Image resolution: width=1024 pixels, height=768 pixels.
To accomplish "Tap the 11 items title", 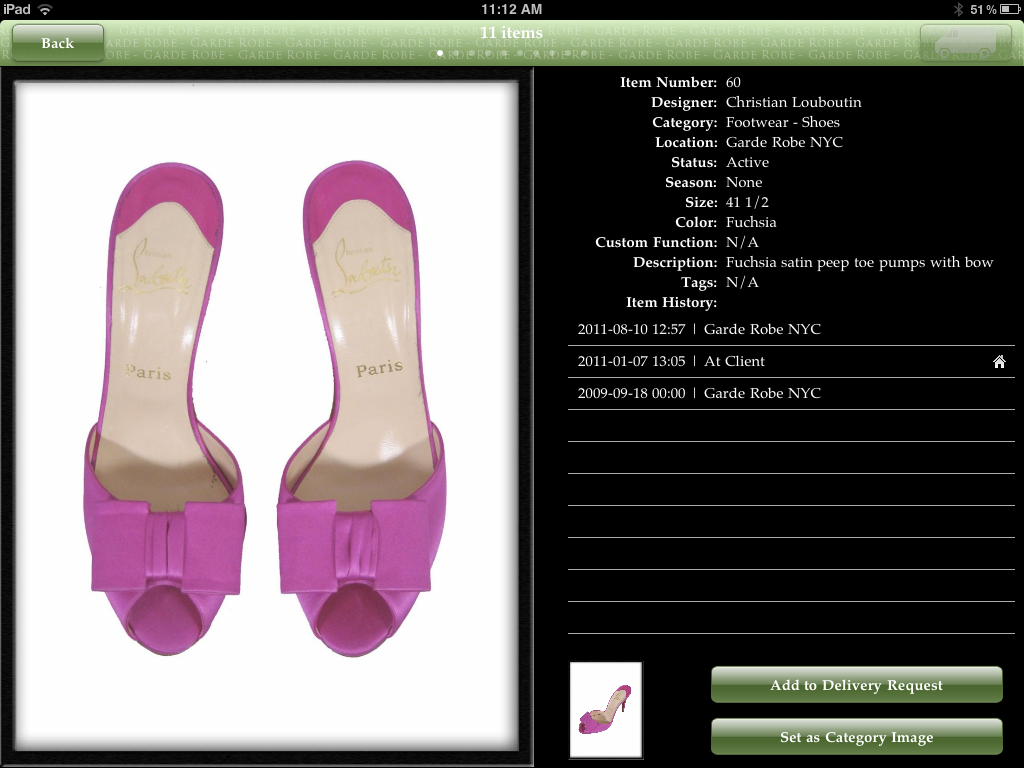I will tap(511, 33).
